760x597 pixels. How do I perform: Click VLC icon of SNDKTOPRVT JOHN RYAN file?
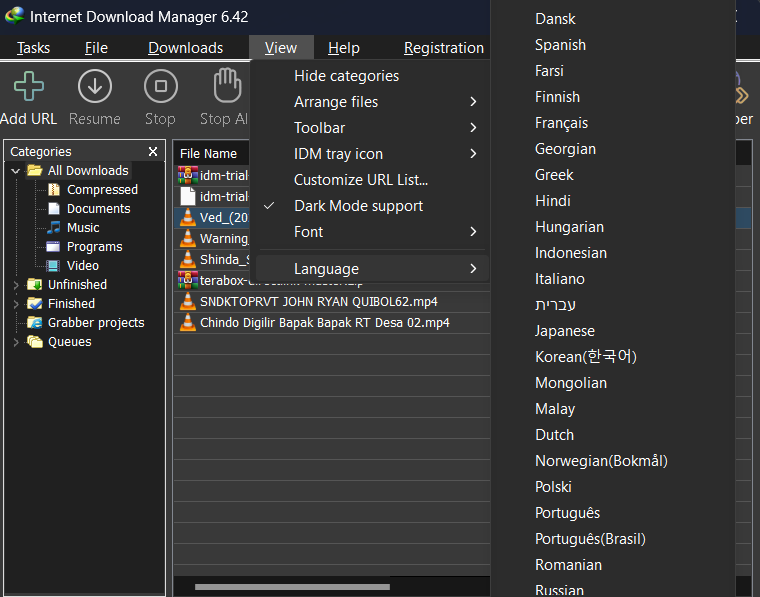(188, 301)
